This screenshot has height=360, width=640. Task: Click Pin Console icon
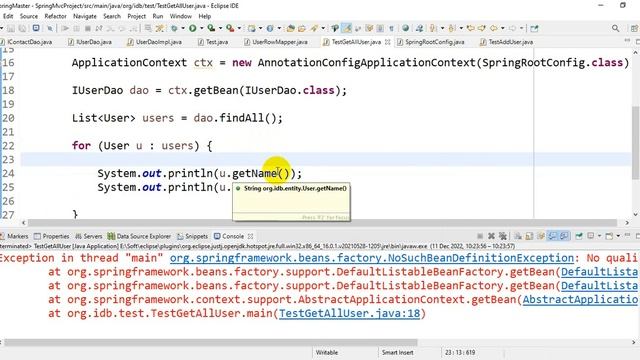click(578, 236)
